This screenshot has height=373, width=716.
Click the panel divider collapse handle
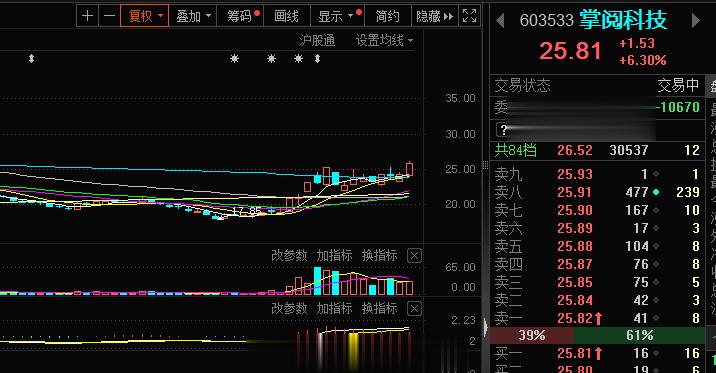(485, 165)
